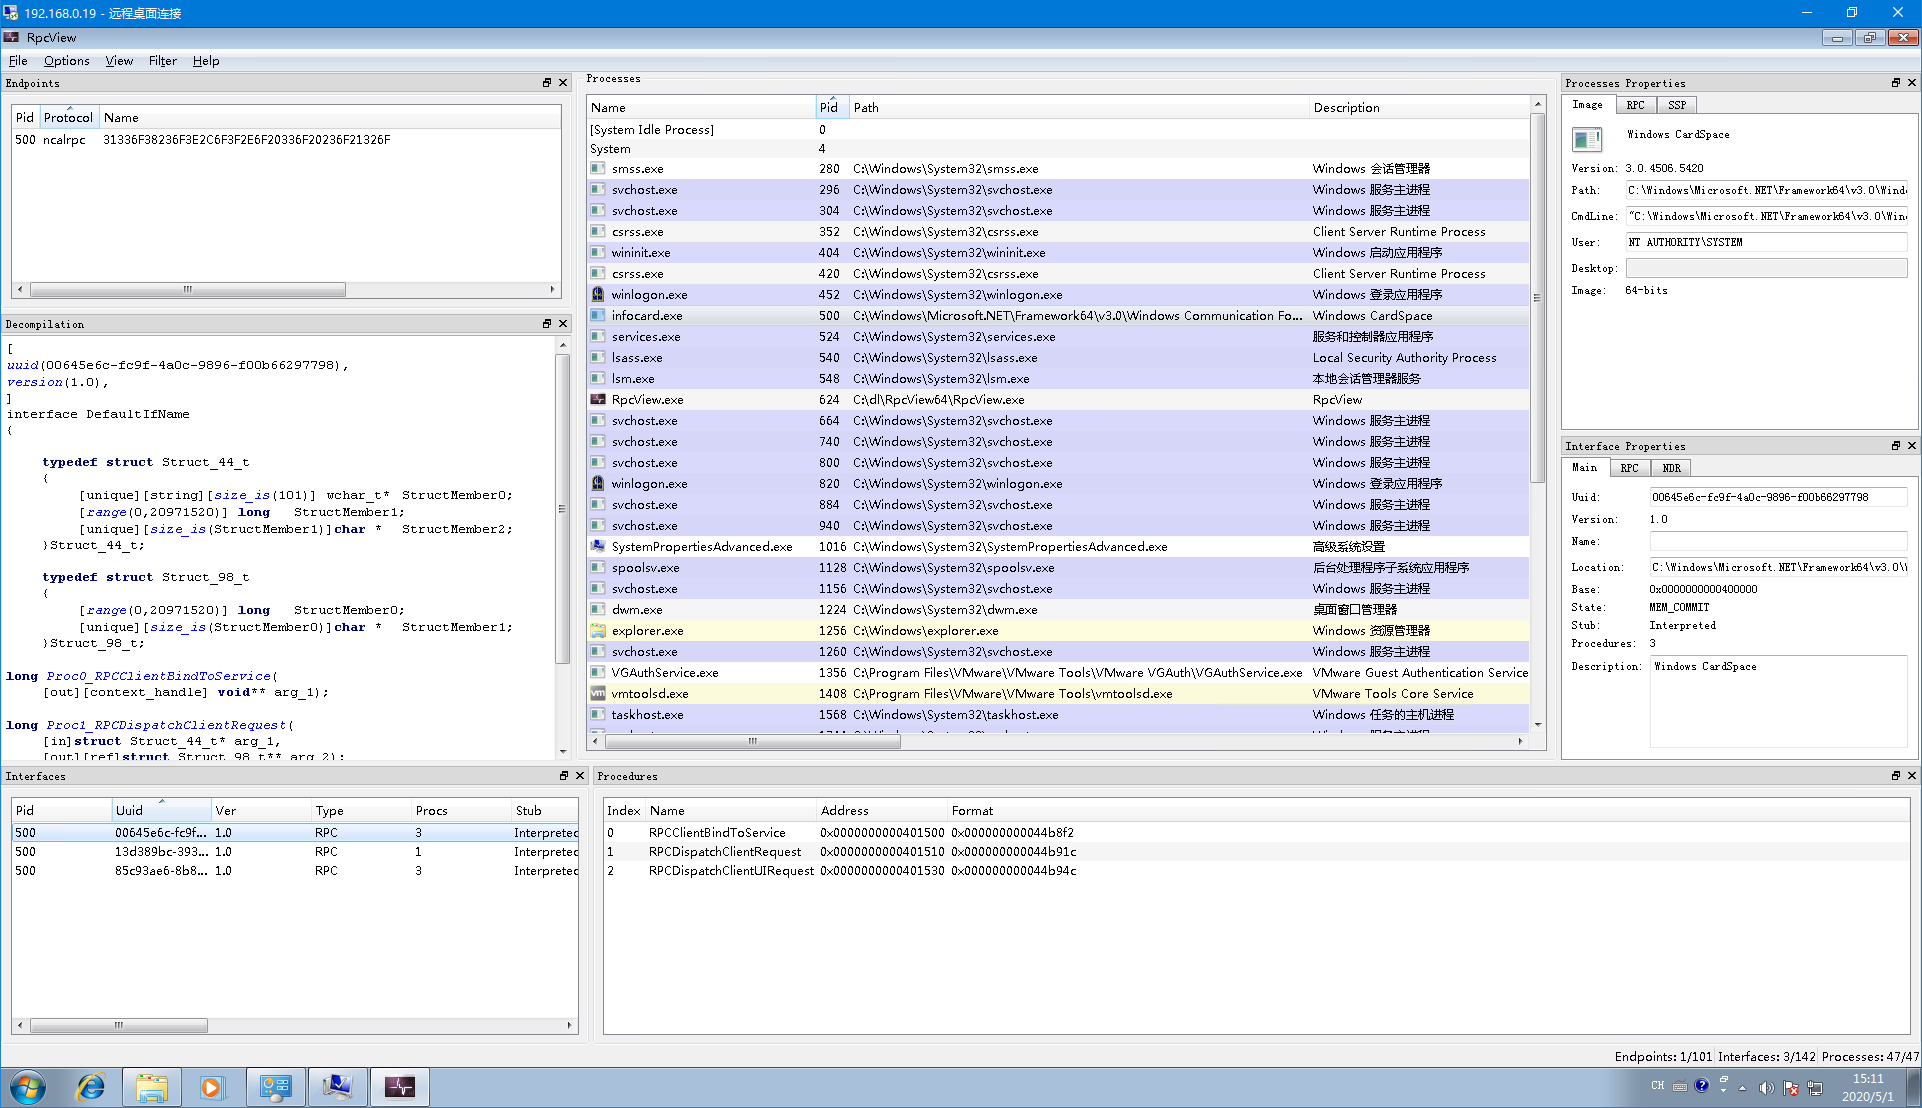Close the Decompilation panel

coord(563,324)
